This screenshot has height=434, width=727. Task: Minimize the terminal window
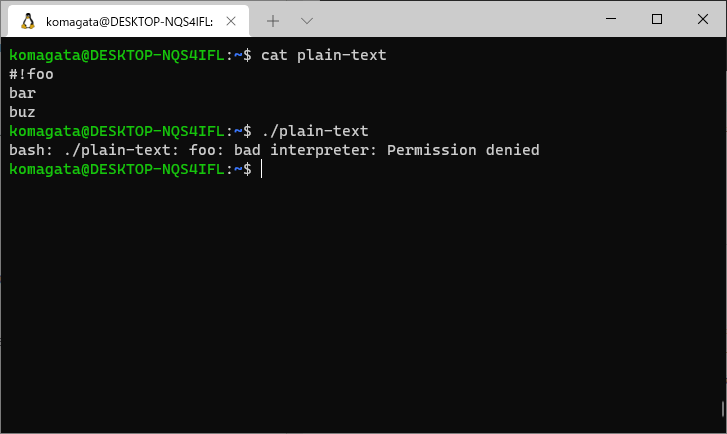point(611,19)
